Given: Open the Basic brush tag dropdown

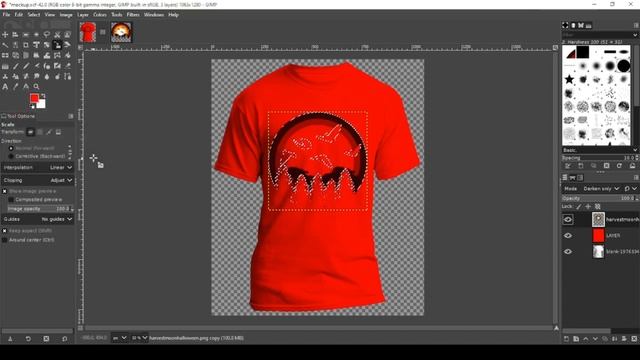Looking at the screenshot, I should pos(600,150).
